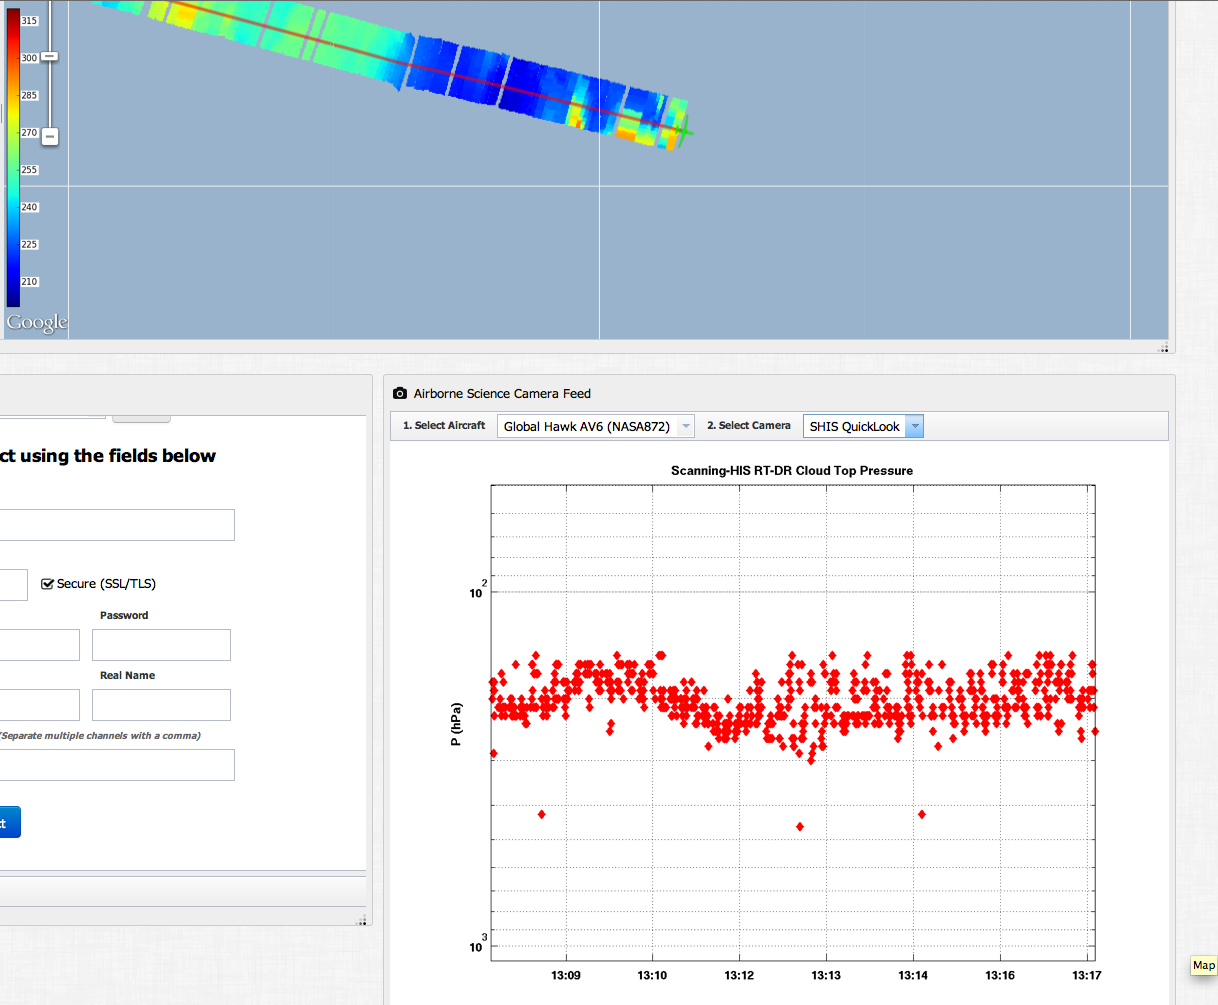This screenshot has height=1005, width=1218.
Task: Grab the map panel's bottom-right resize handle
Action: (1163, 348)
